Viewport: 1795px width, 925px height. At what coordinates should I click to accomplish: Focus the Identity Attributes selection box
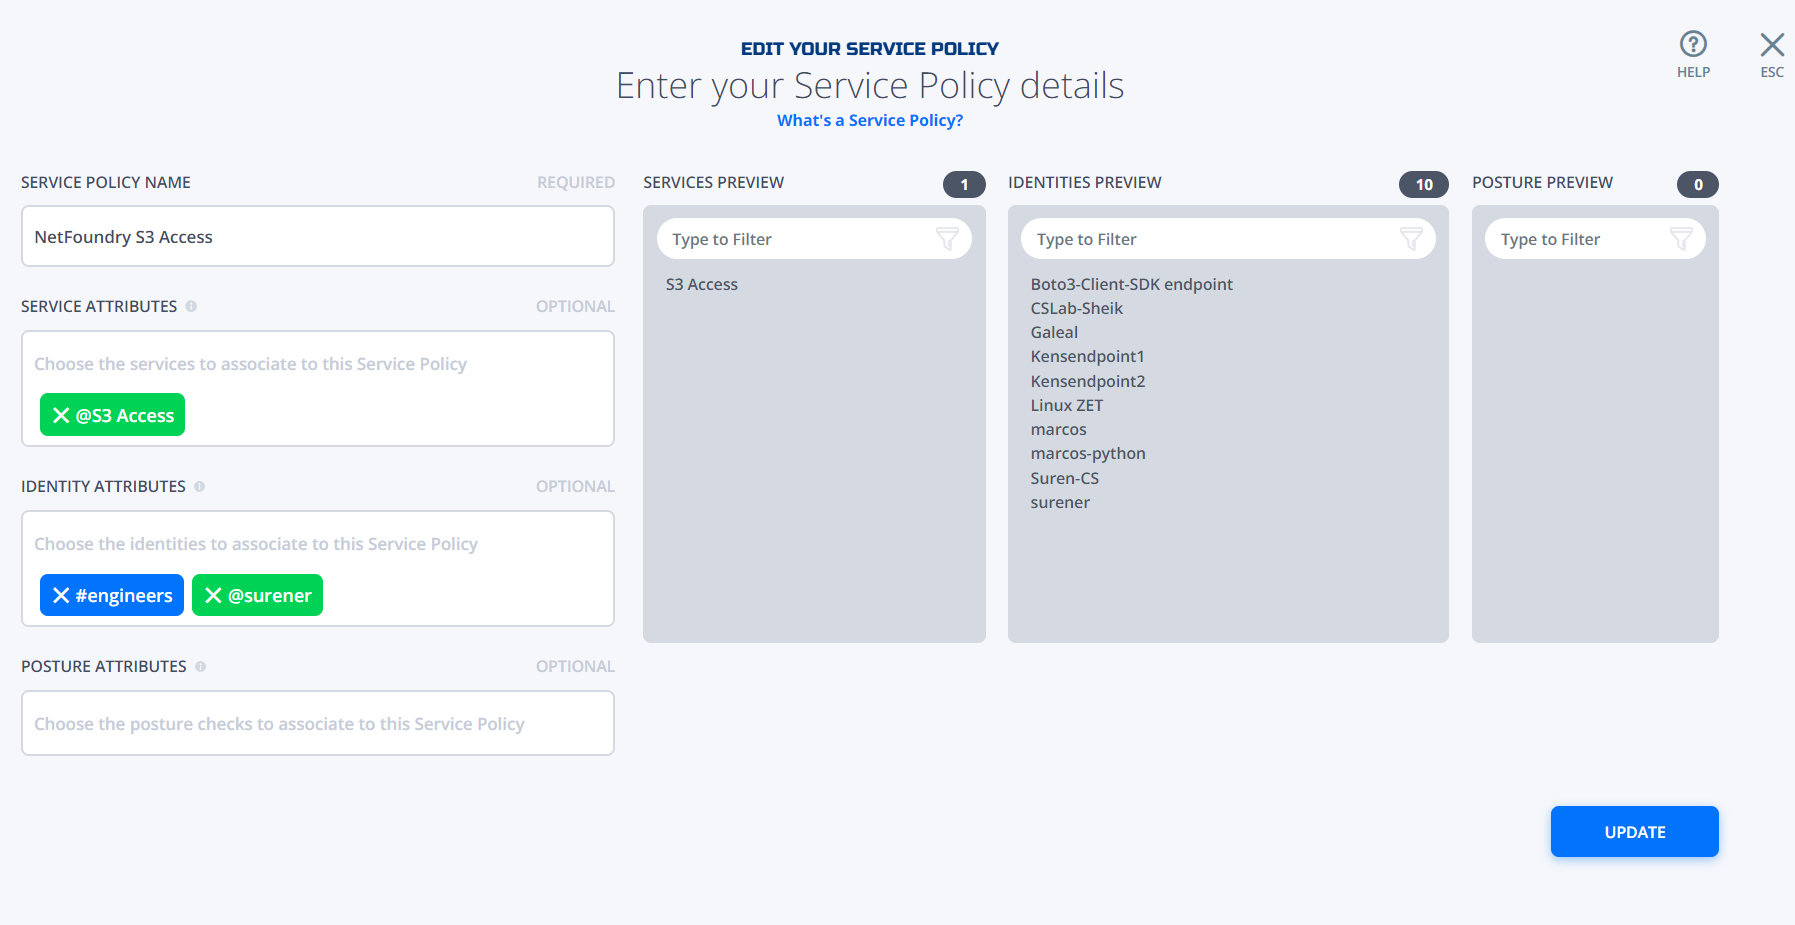[x=318, y=568]
